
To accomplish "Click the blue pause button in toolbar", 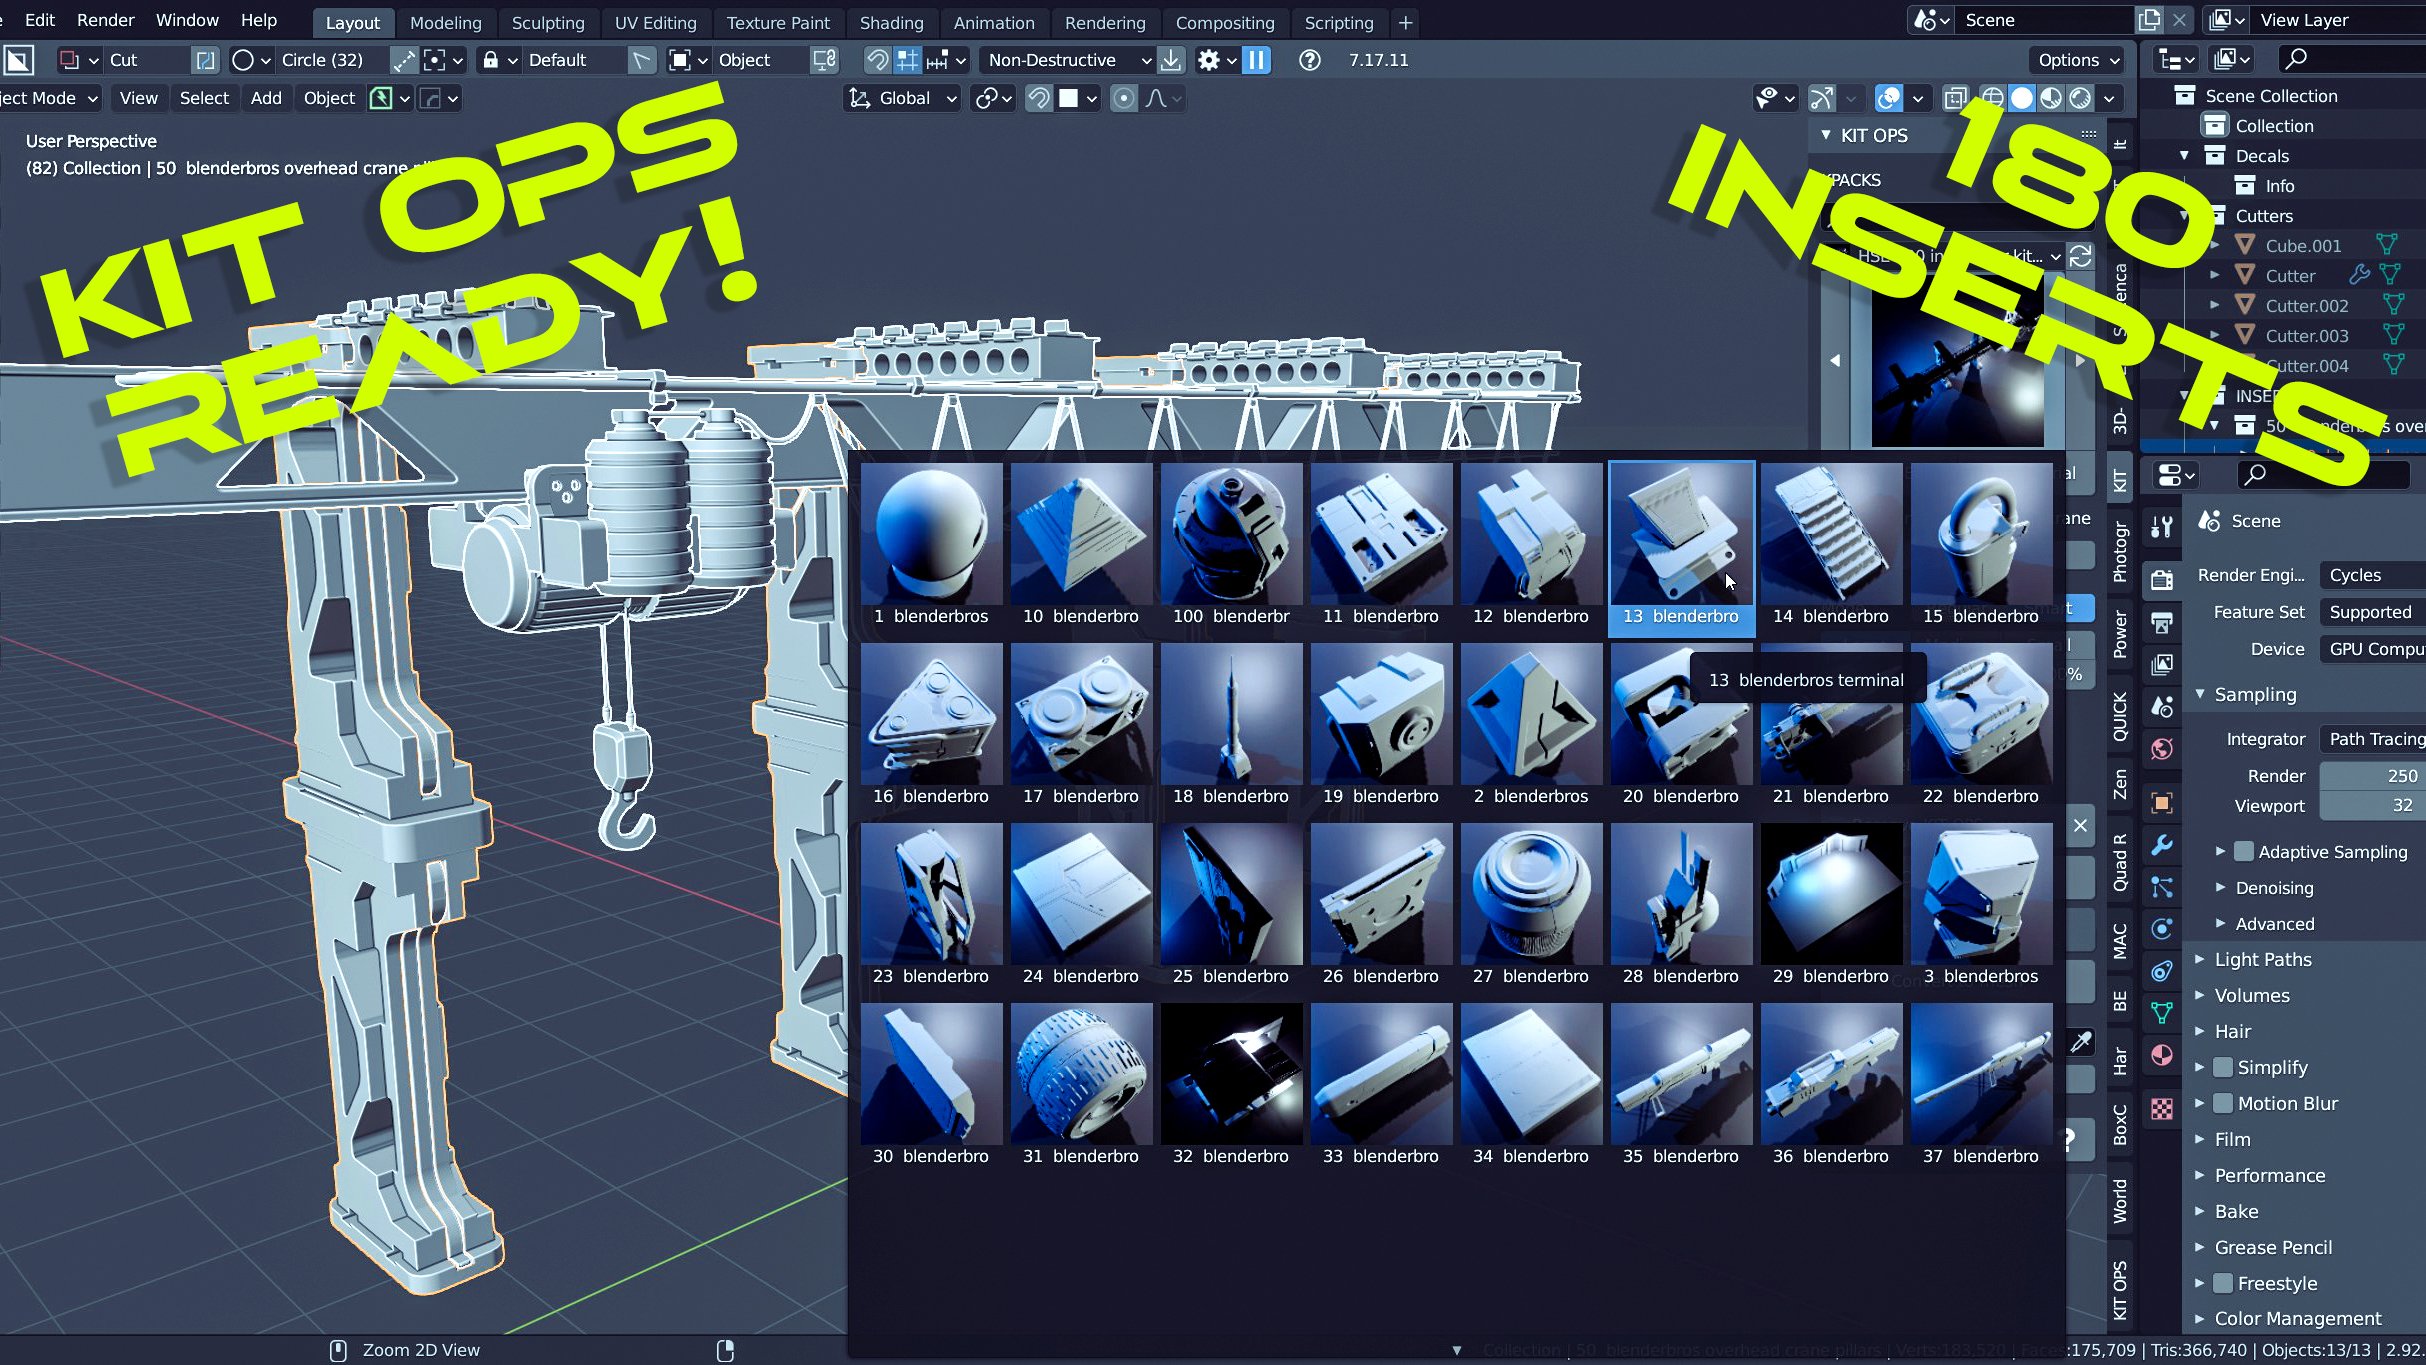I will click(x=1256, y=60).
